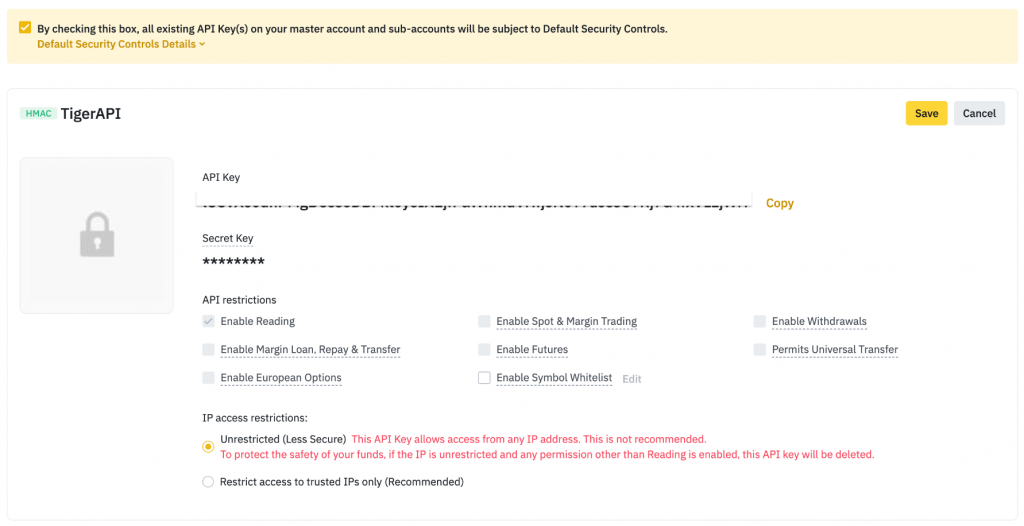
Task: Enable Spot & Margin Trading
Action: click(x=484, y=321)
